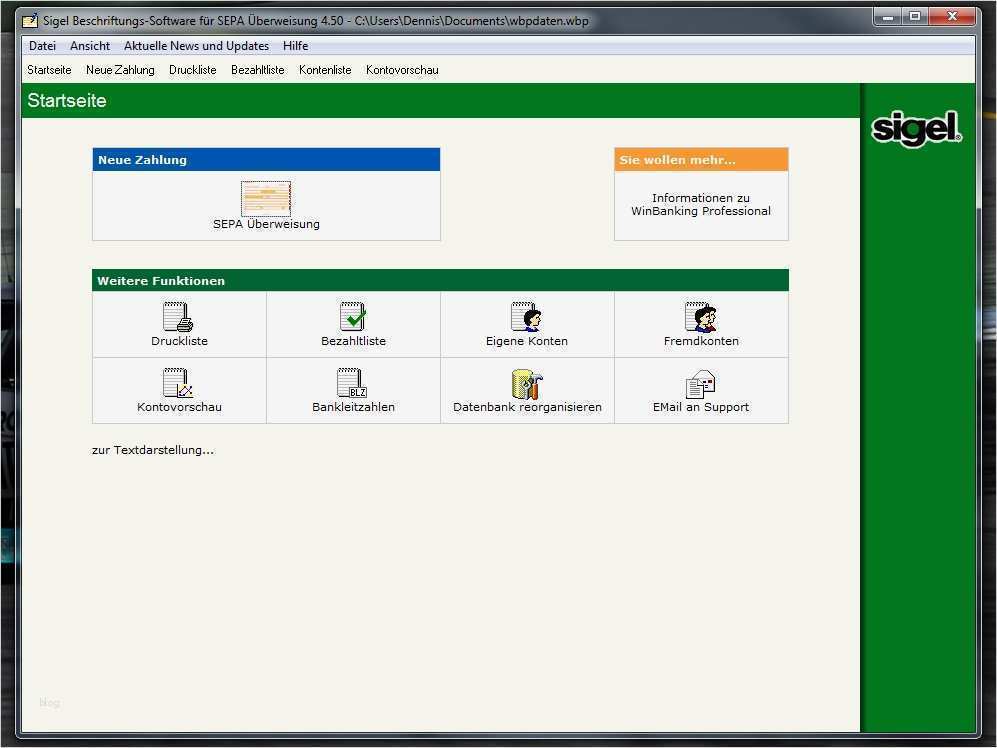Screen dimensions: 997x748
Task: Click the Neue Zahlung blue panel header
Action: 266,160
